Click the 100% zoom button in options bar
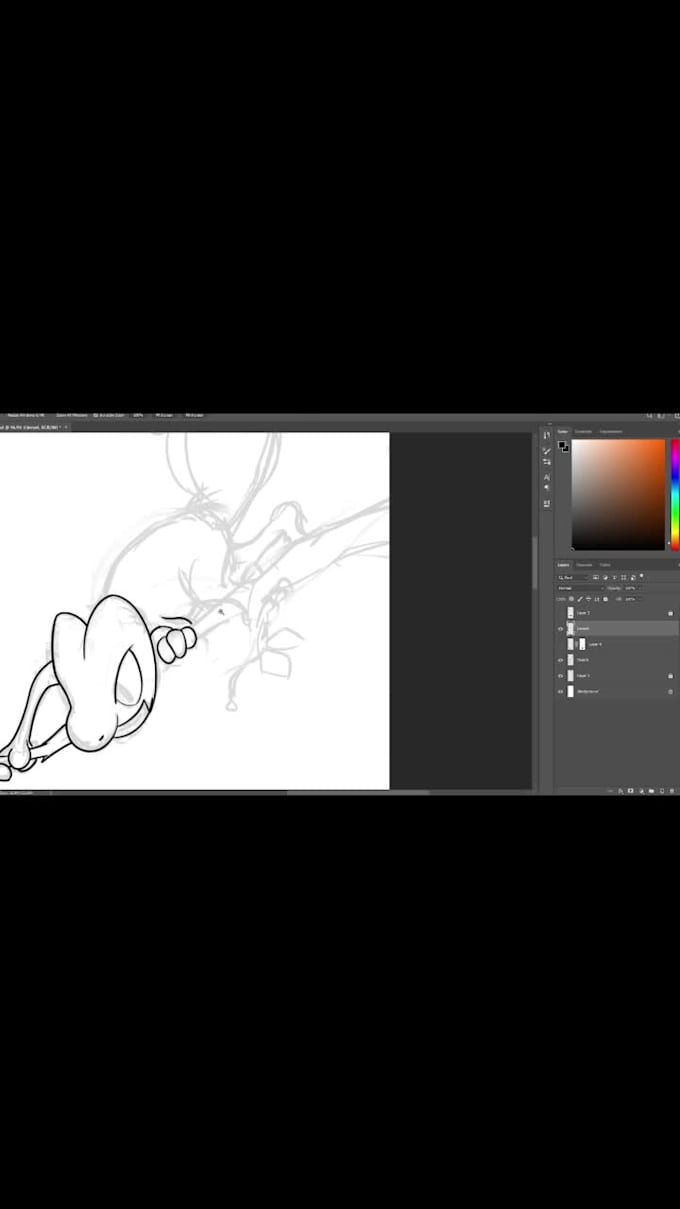 tap(138, 415)
